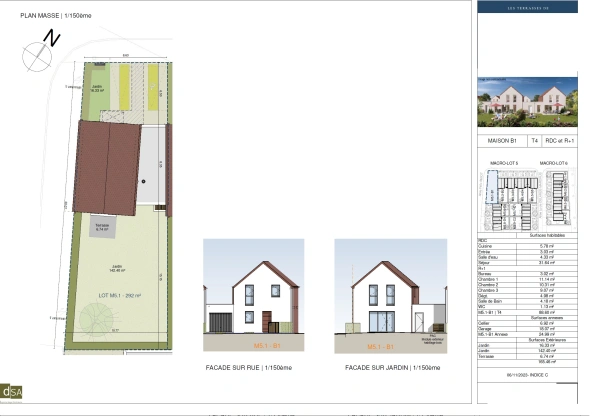Screen dimensions: 592x416
Task: Click the brown tiled roof on the site plan
Action: (x=107, y=168)
